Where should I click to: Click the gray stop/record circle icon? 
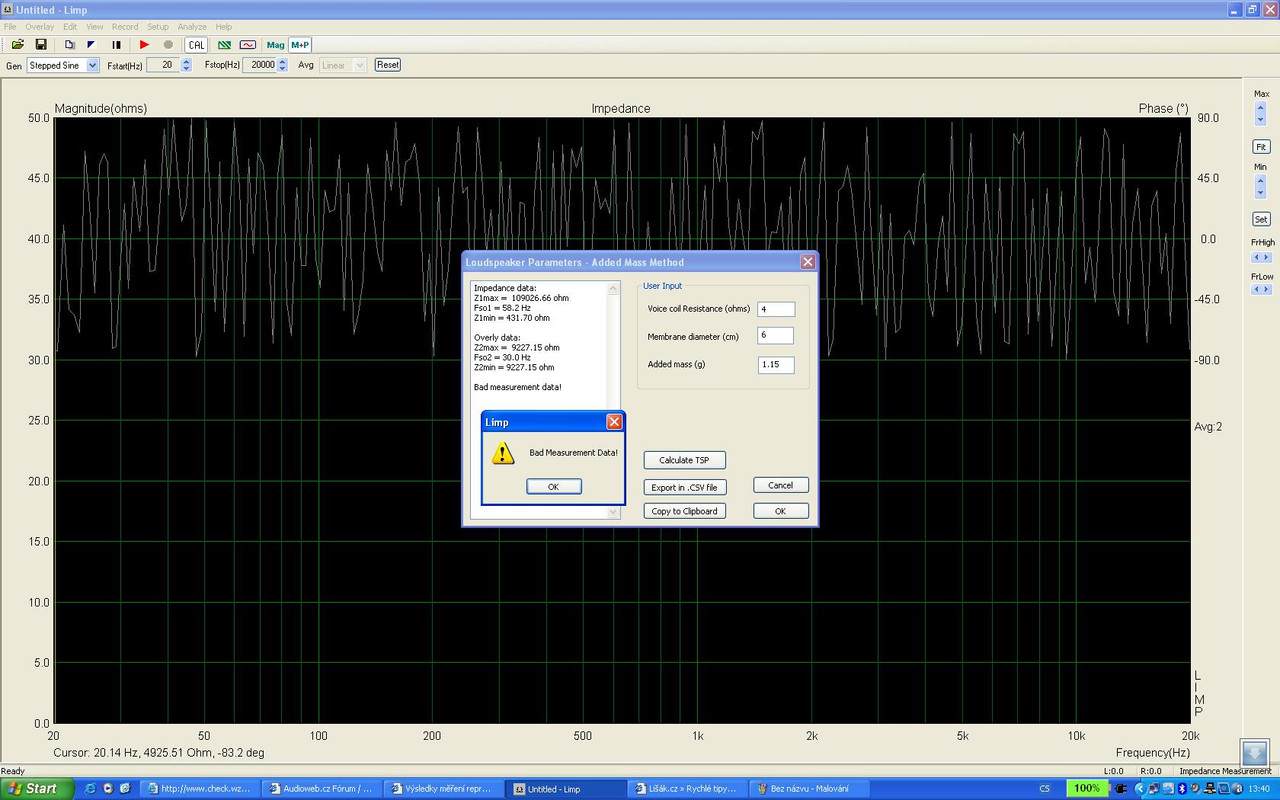coord(168,45)
